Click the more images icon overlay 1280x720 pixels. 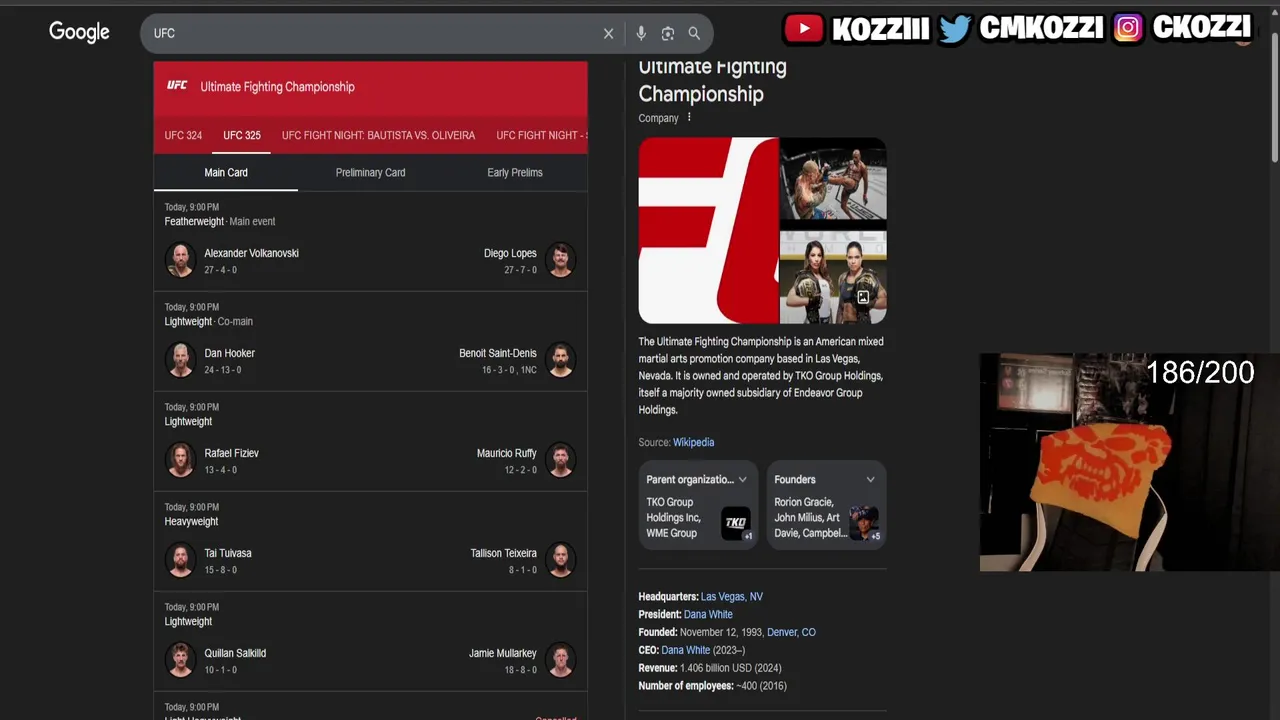pos(863,297)
